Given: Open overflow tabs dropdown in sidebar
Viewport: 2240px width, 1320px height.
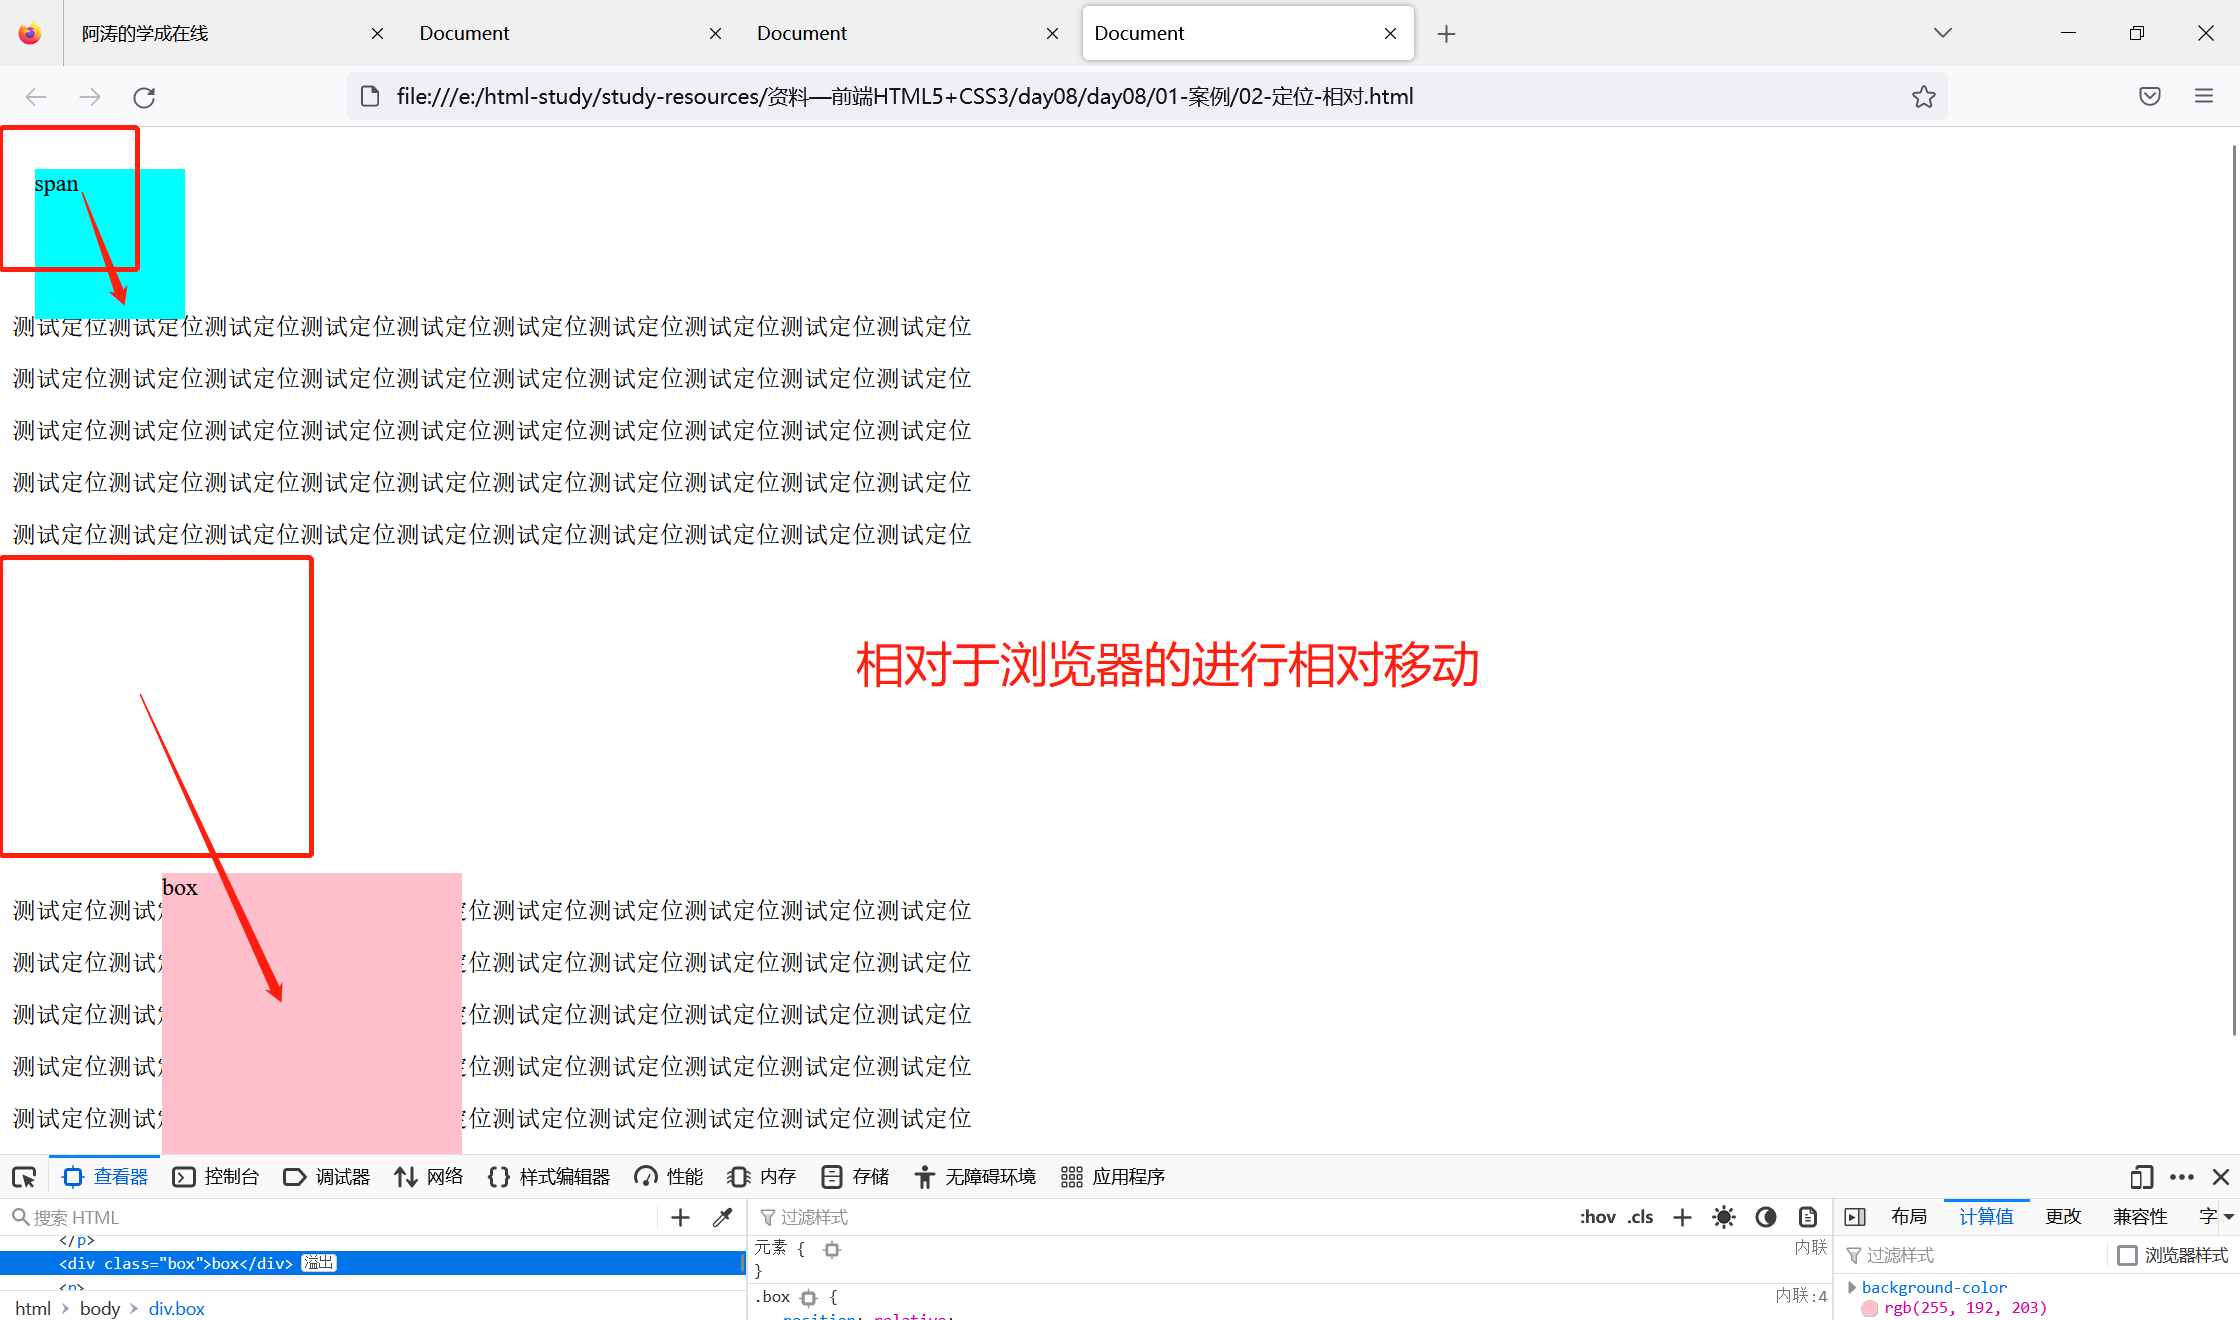Looking at the screenshot, I should [x=2229, y=1217].
